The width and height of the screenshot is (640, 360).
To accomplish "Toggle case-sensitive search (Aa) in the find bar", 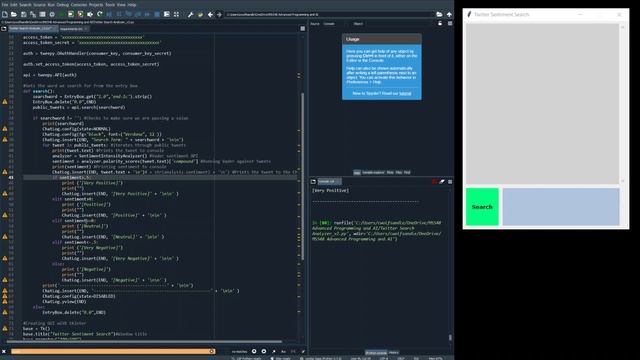I will pos(283,351).
